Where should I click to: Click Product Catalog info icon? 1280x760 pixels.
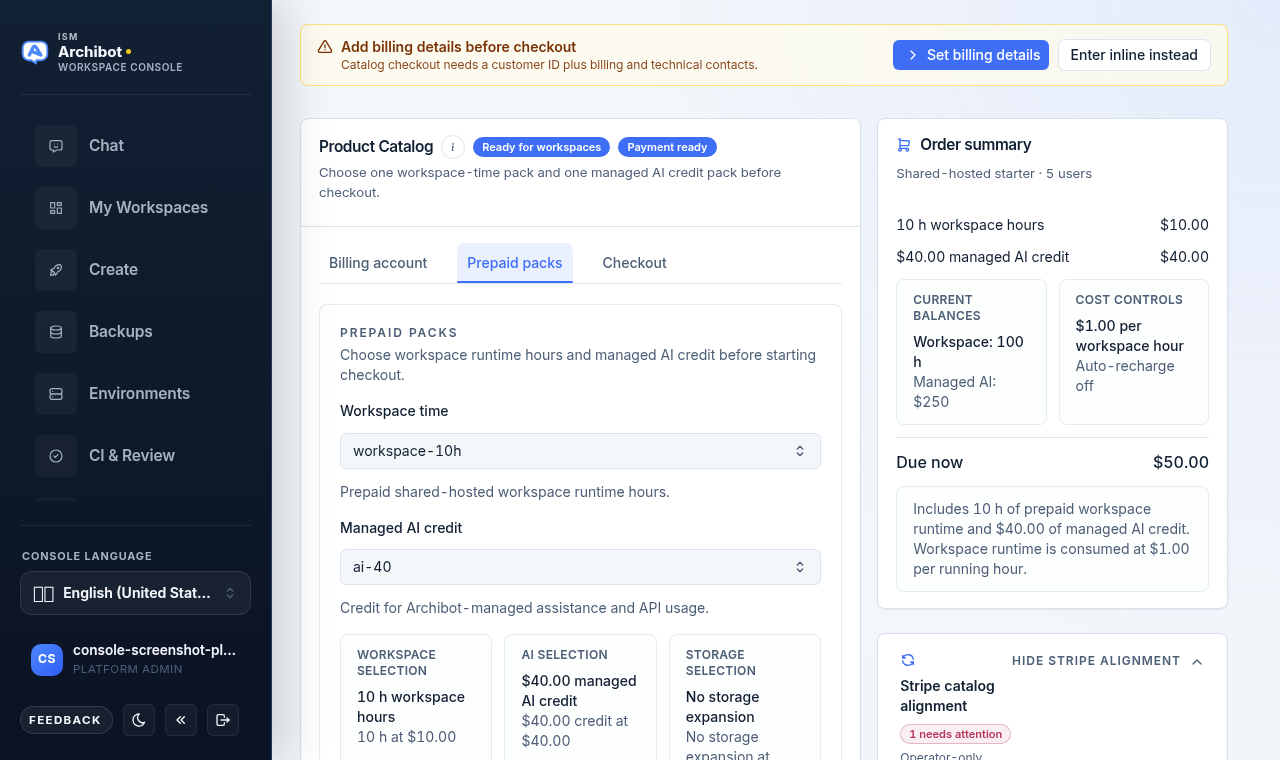[x=453, y=147]
